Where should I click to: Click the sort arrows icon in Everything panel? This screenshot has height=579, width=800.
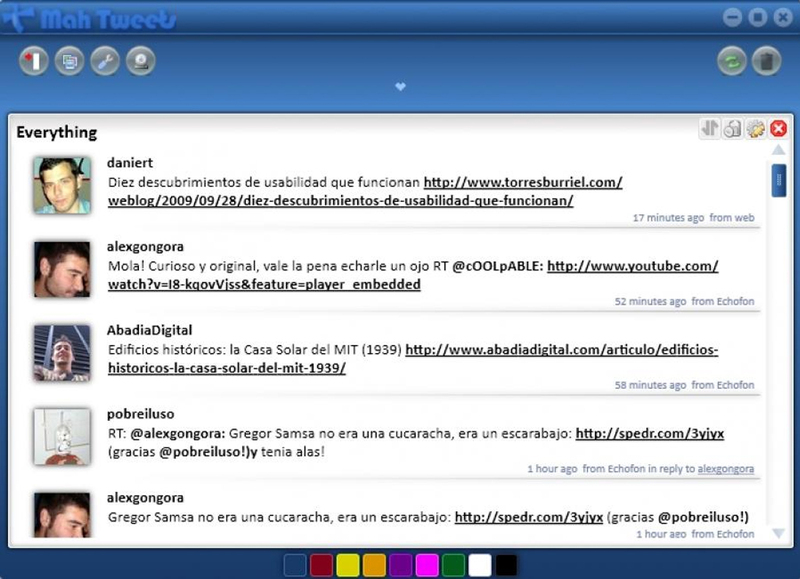[710, 129]
